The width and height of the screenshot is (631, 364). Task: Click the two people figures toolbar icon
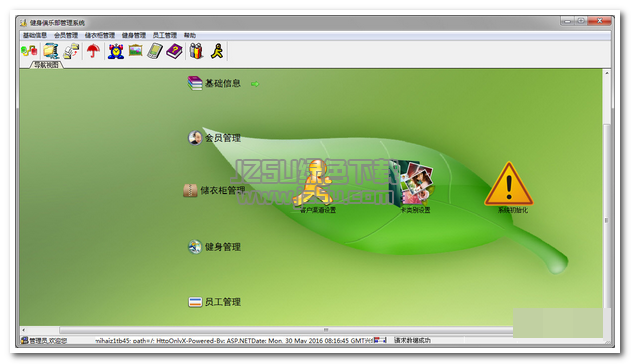pyautogui.click(x=196, y=51)
